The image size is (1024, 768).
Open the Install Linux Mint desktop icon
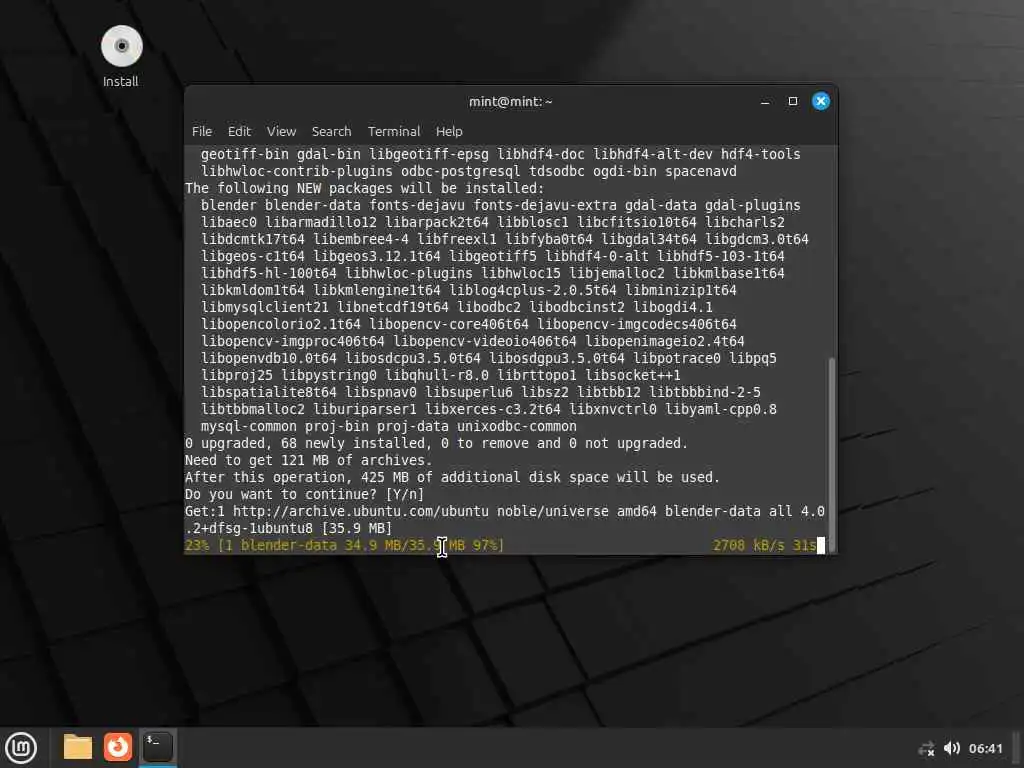[x=121, y=56]
